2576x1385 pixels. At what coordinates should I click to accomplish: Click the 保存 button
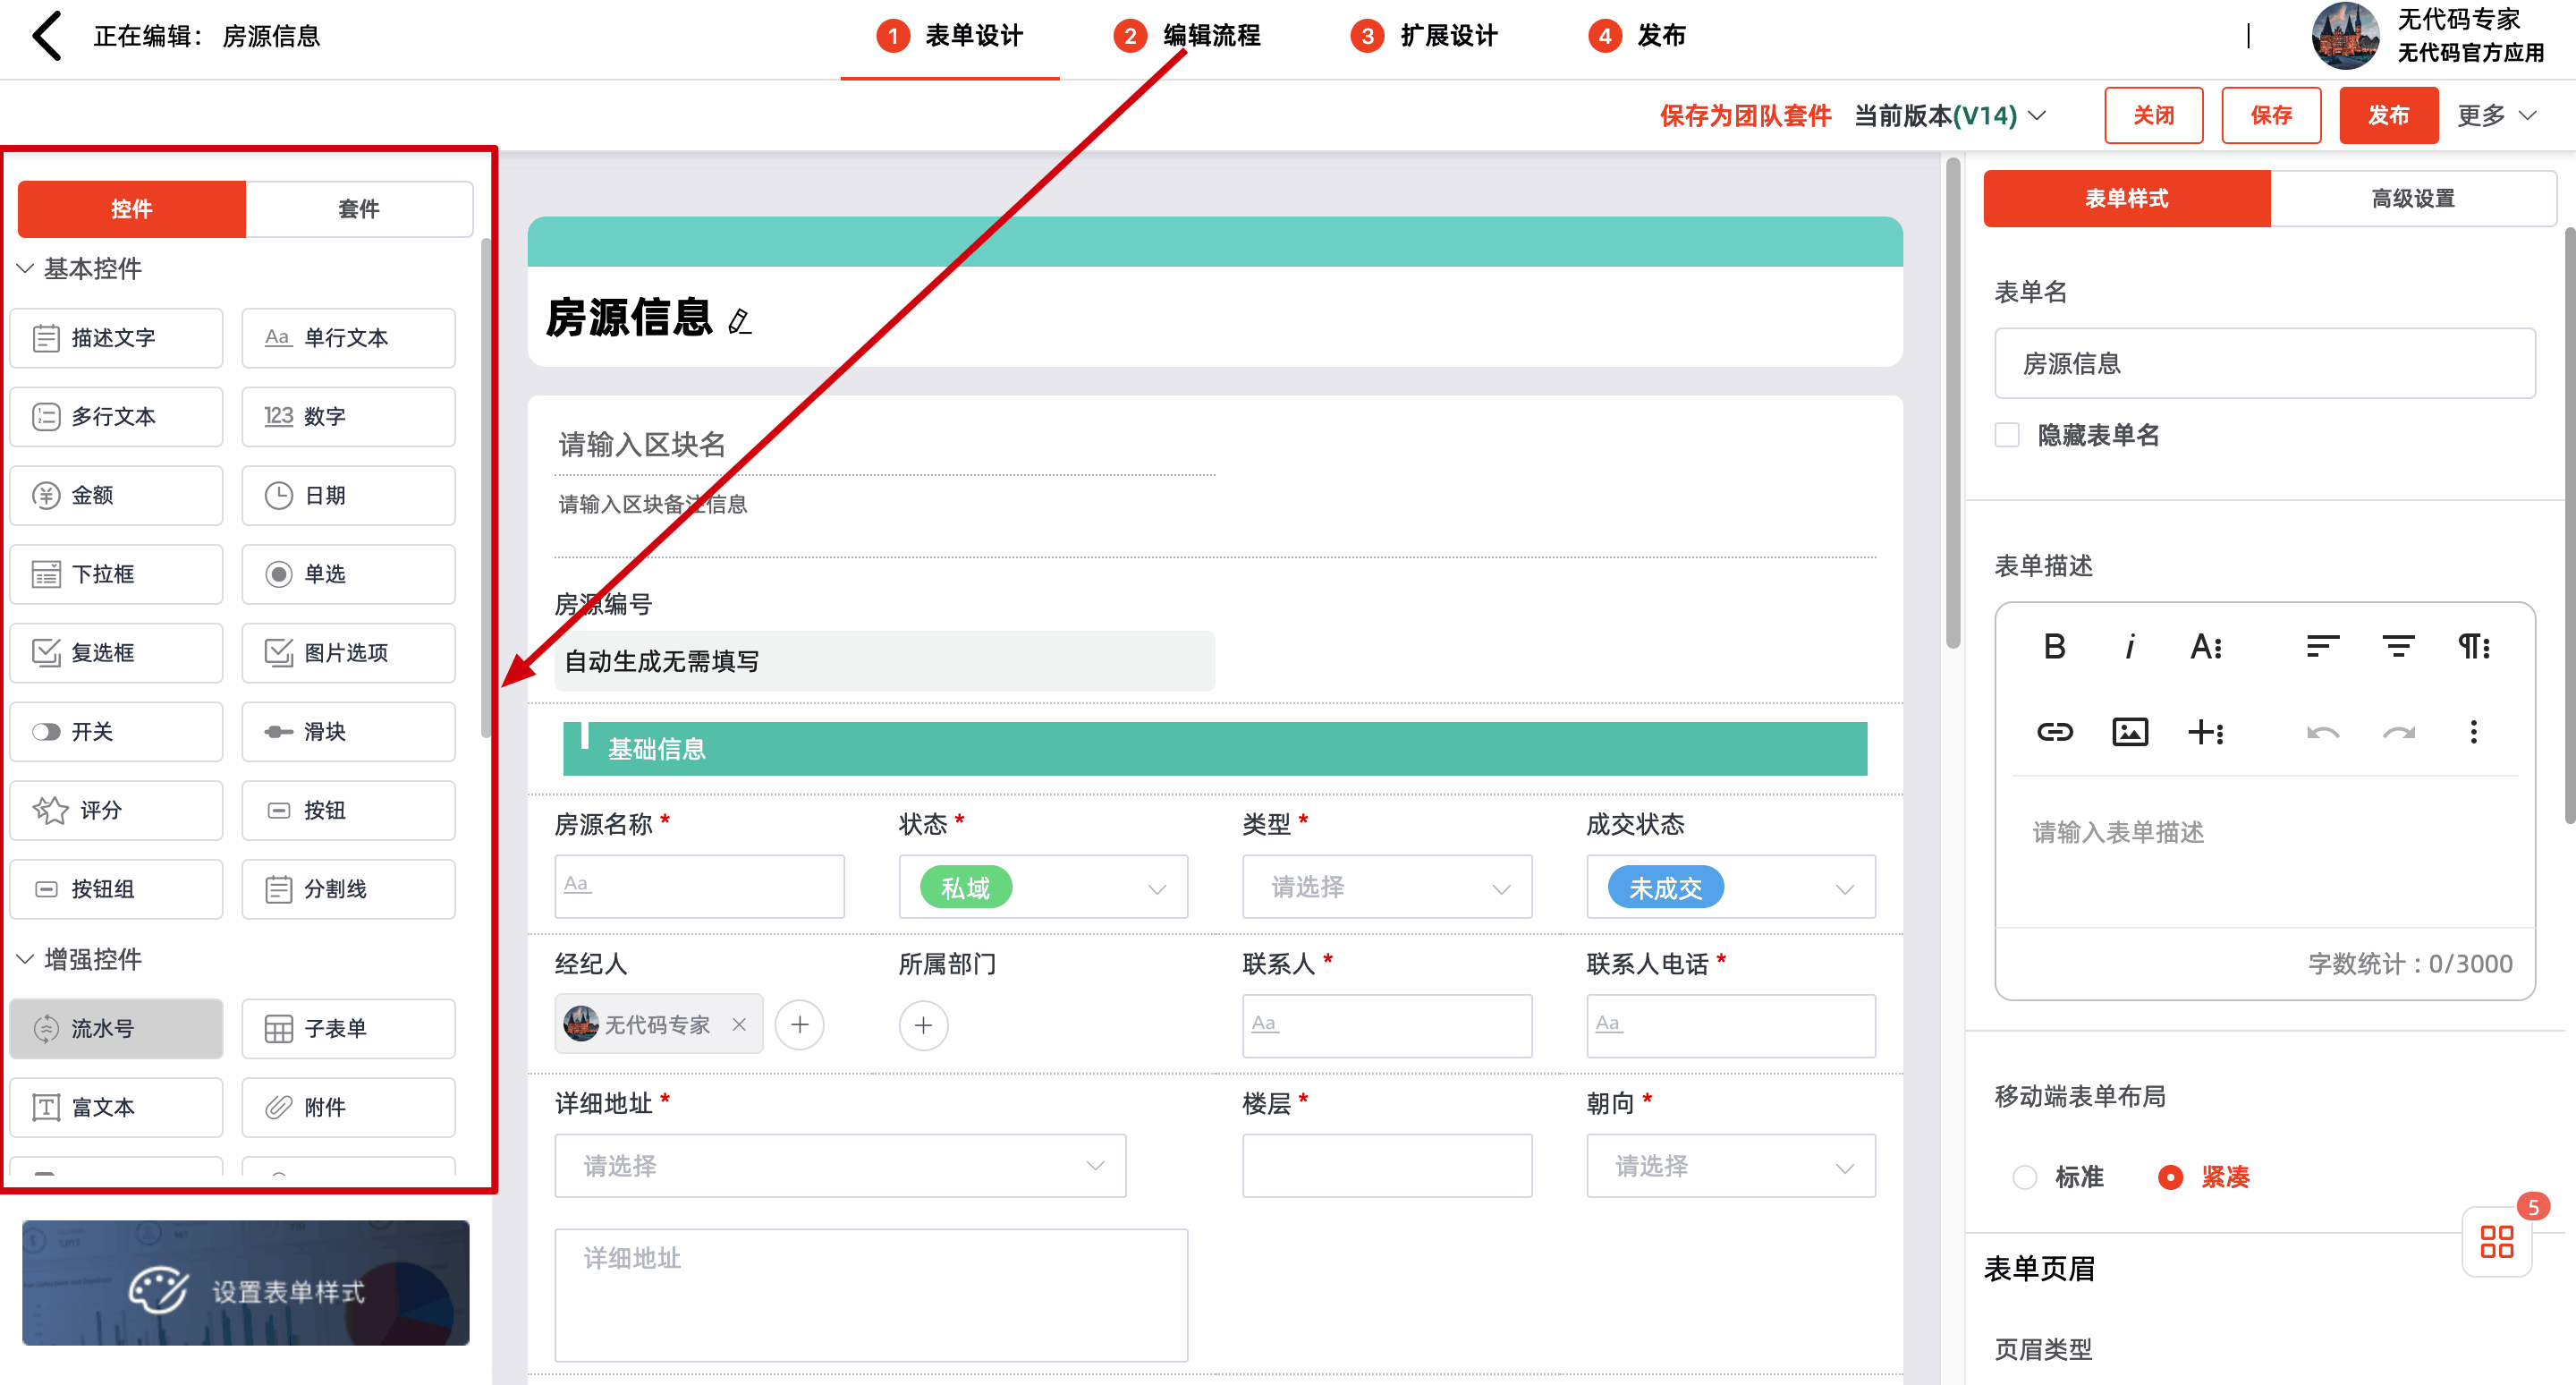[2270, 116]
